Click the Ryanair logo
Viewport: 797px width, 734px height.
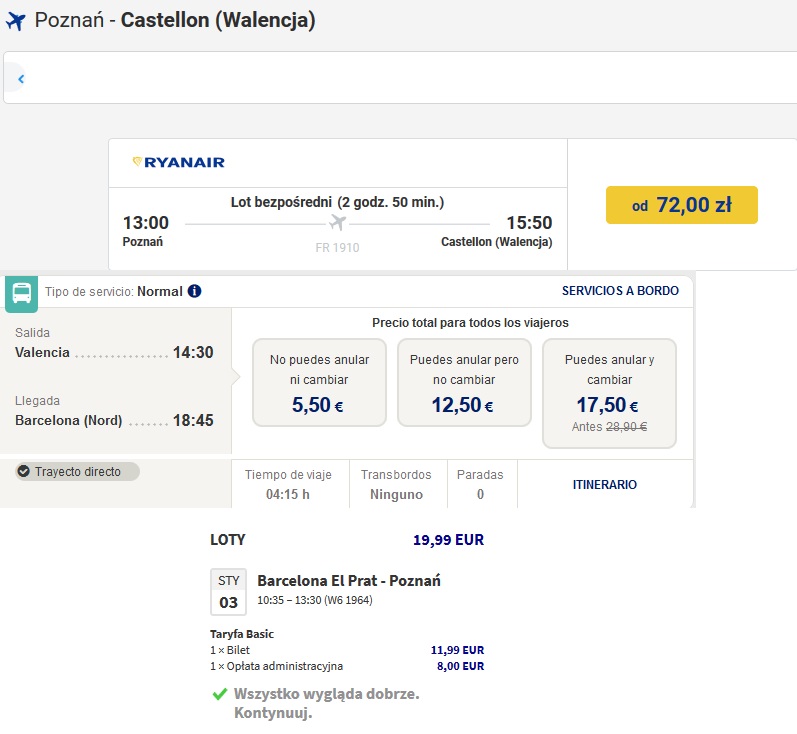click(x=178, y=162)
